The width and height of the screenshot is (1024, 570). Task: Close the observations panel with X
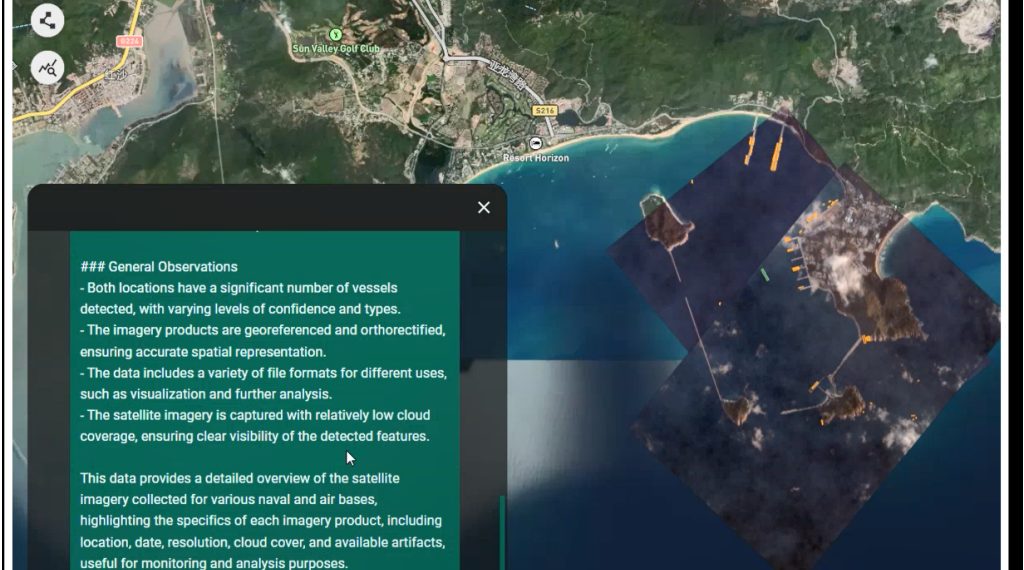pyautogui.click(x=484, y=207)
